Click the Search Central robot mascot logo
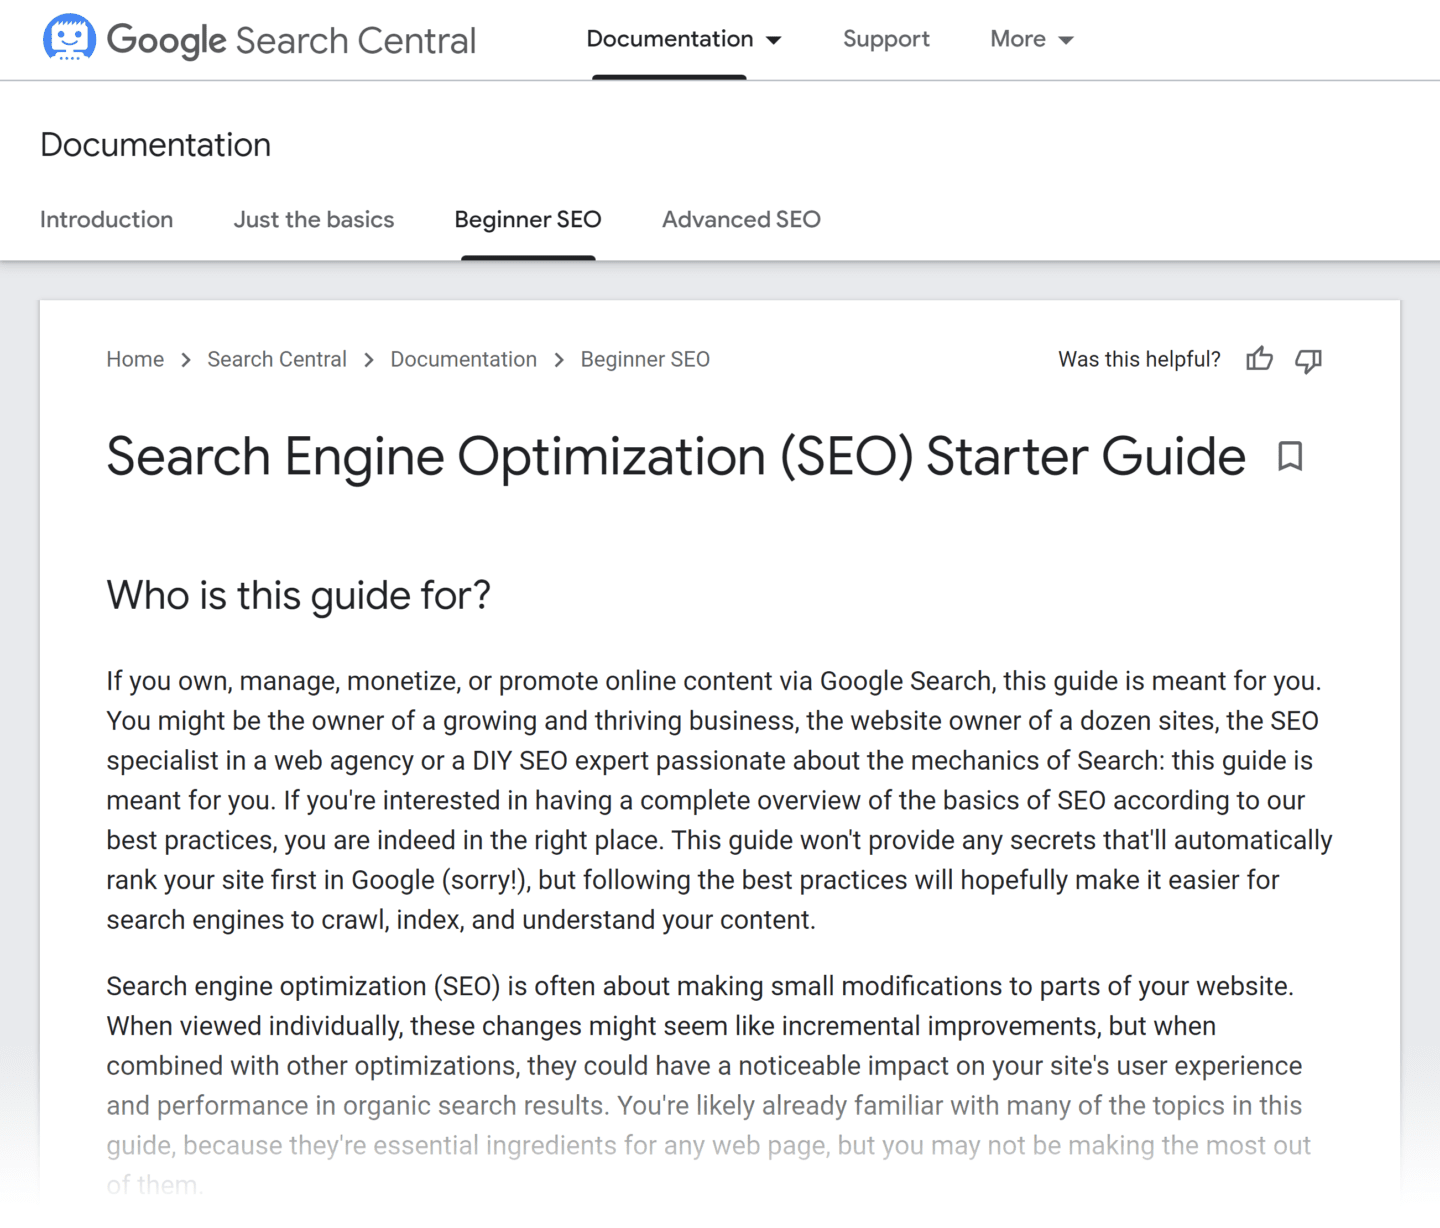The height and width of the screenshot is (1228, 1440). coord(69,38)
